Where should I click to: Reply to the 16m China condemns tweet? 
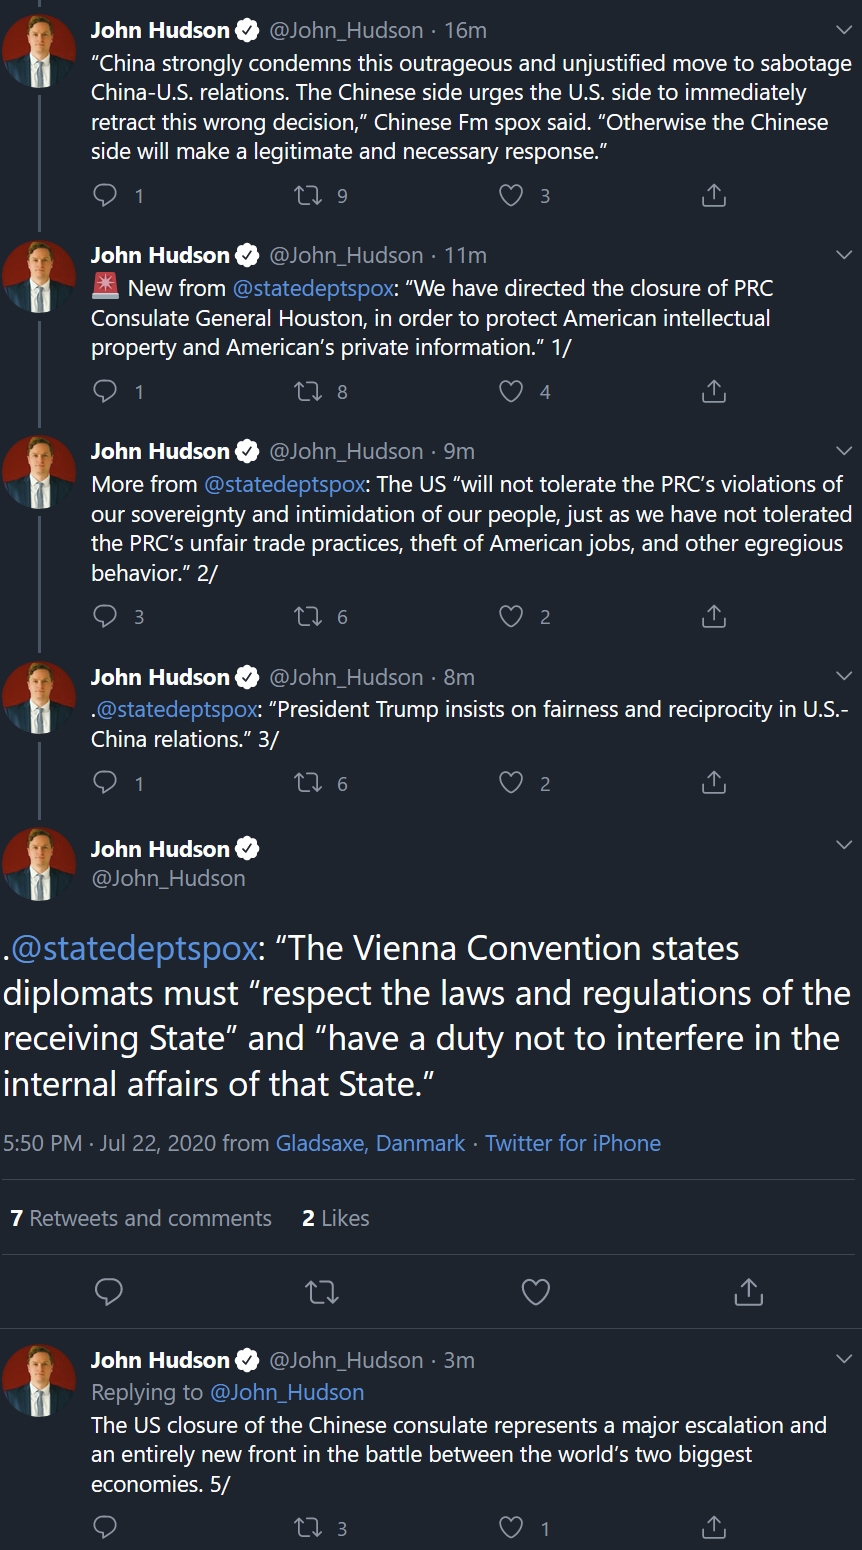[x=105, y=195]
